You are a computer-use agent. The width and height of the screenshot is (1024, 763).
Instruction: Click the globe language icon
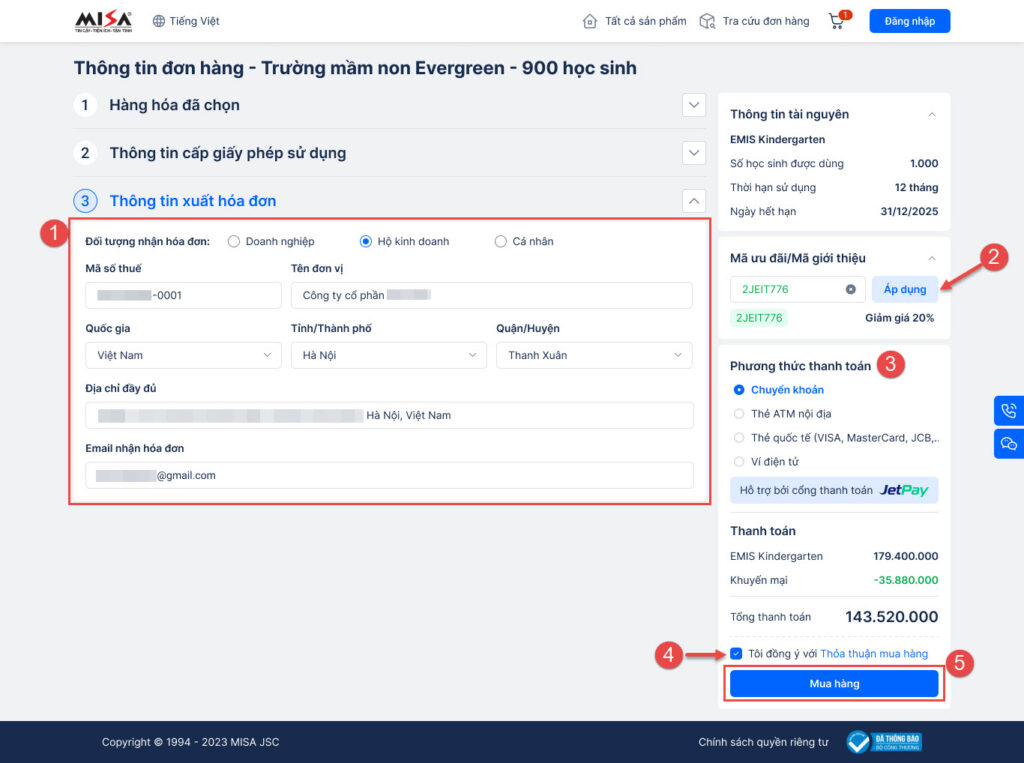[159, 21]
